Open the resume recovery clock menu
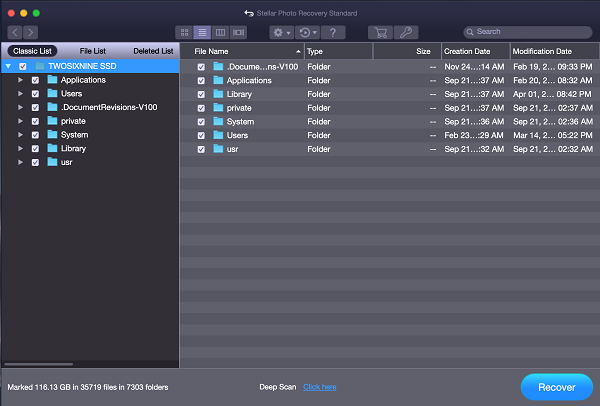Viewport: 600px width, 406px height. click(x=307, y=33)
